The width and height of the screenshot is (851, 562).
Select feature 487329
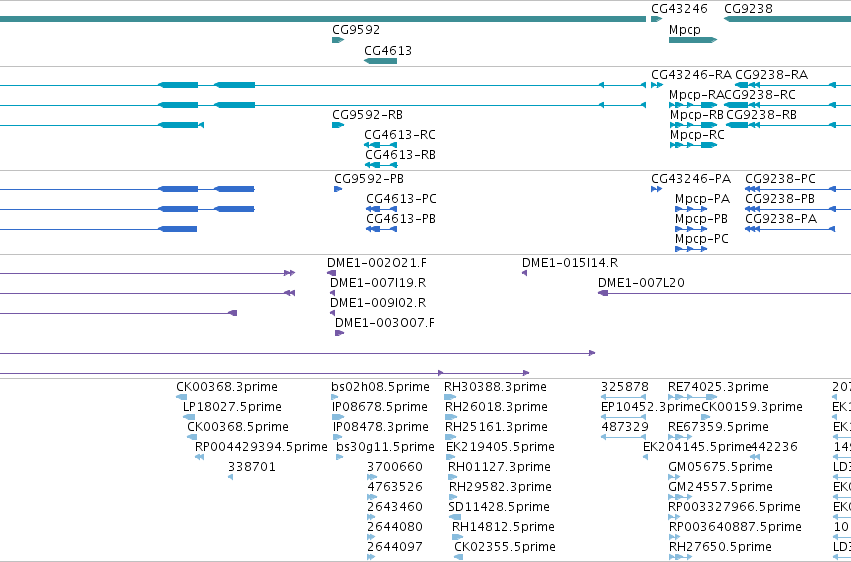625,427
